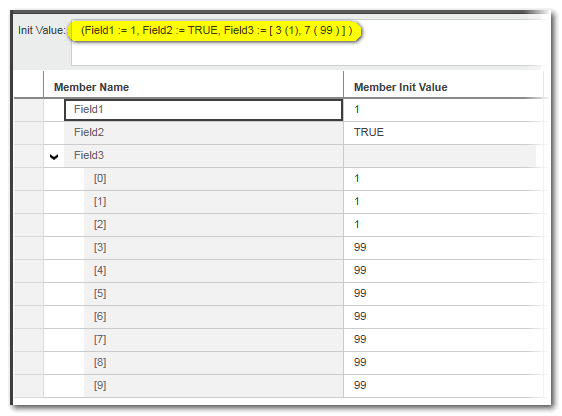This screenshot has width=562, height=416.
Task: Edit init value of element [9]
Action: (x=443, y=386)
